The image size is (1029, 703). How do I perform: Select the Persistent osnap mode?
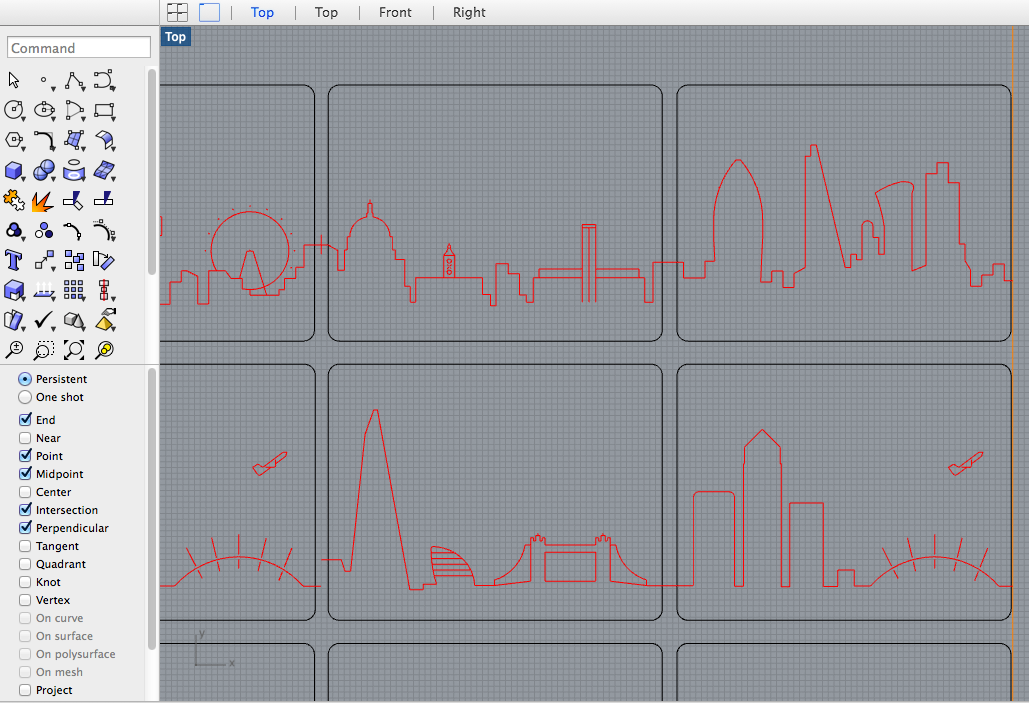(25, 379)
